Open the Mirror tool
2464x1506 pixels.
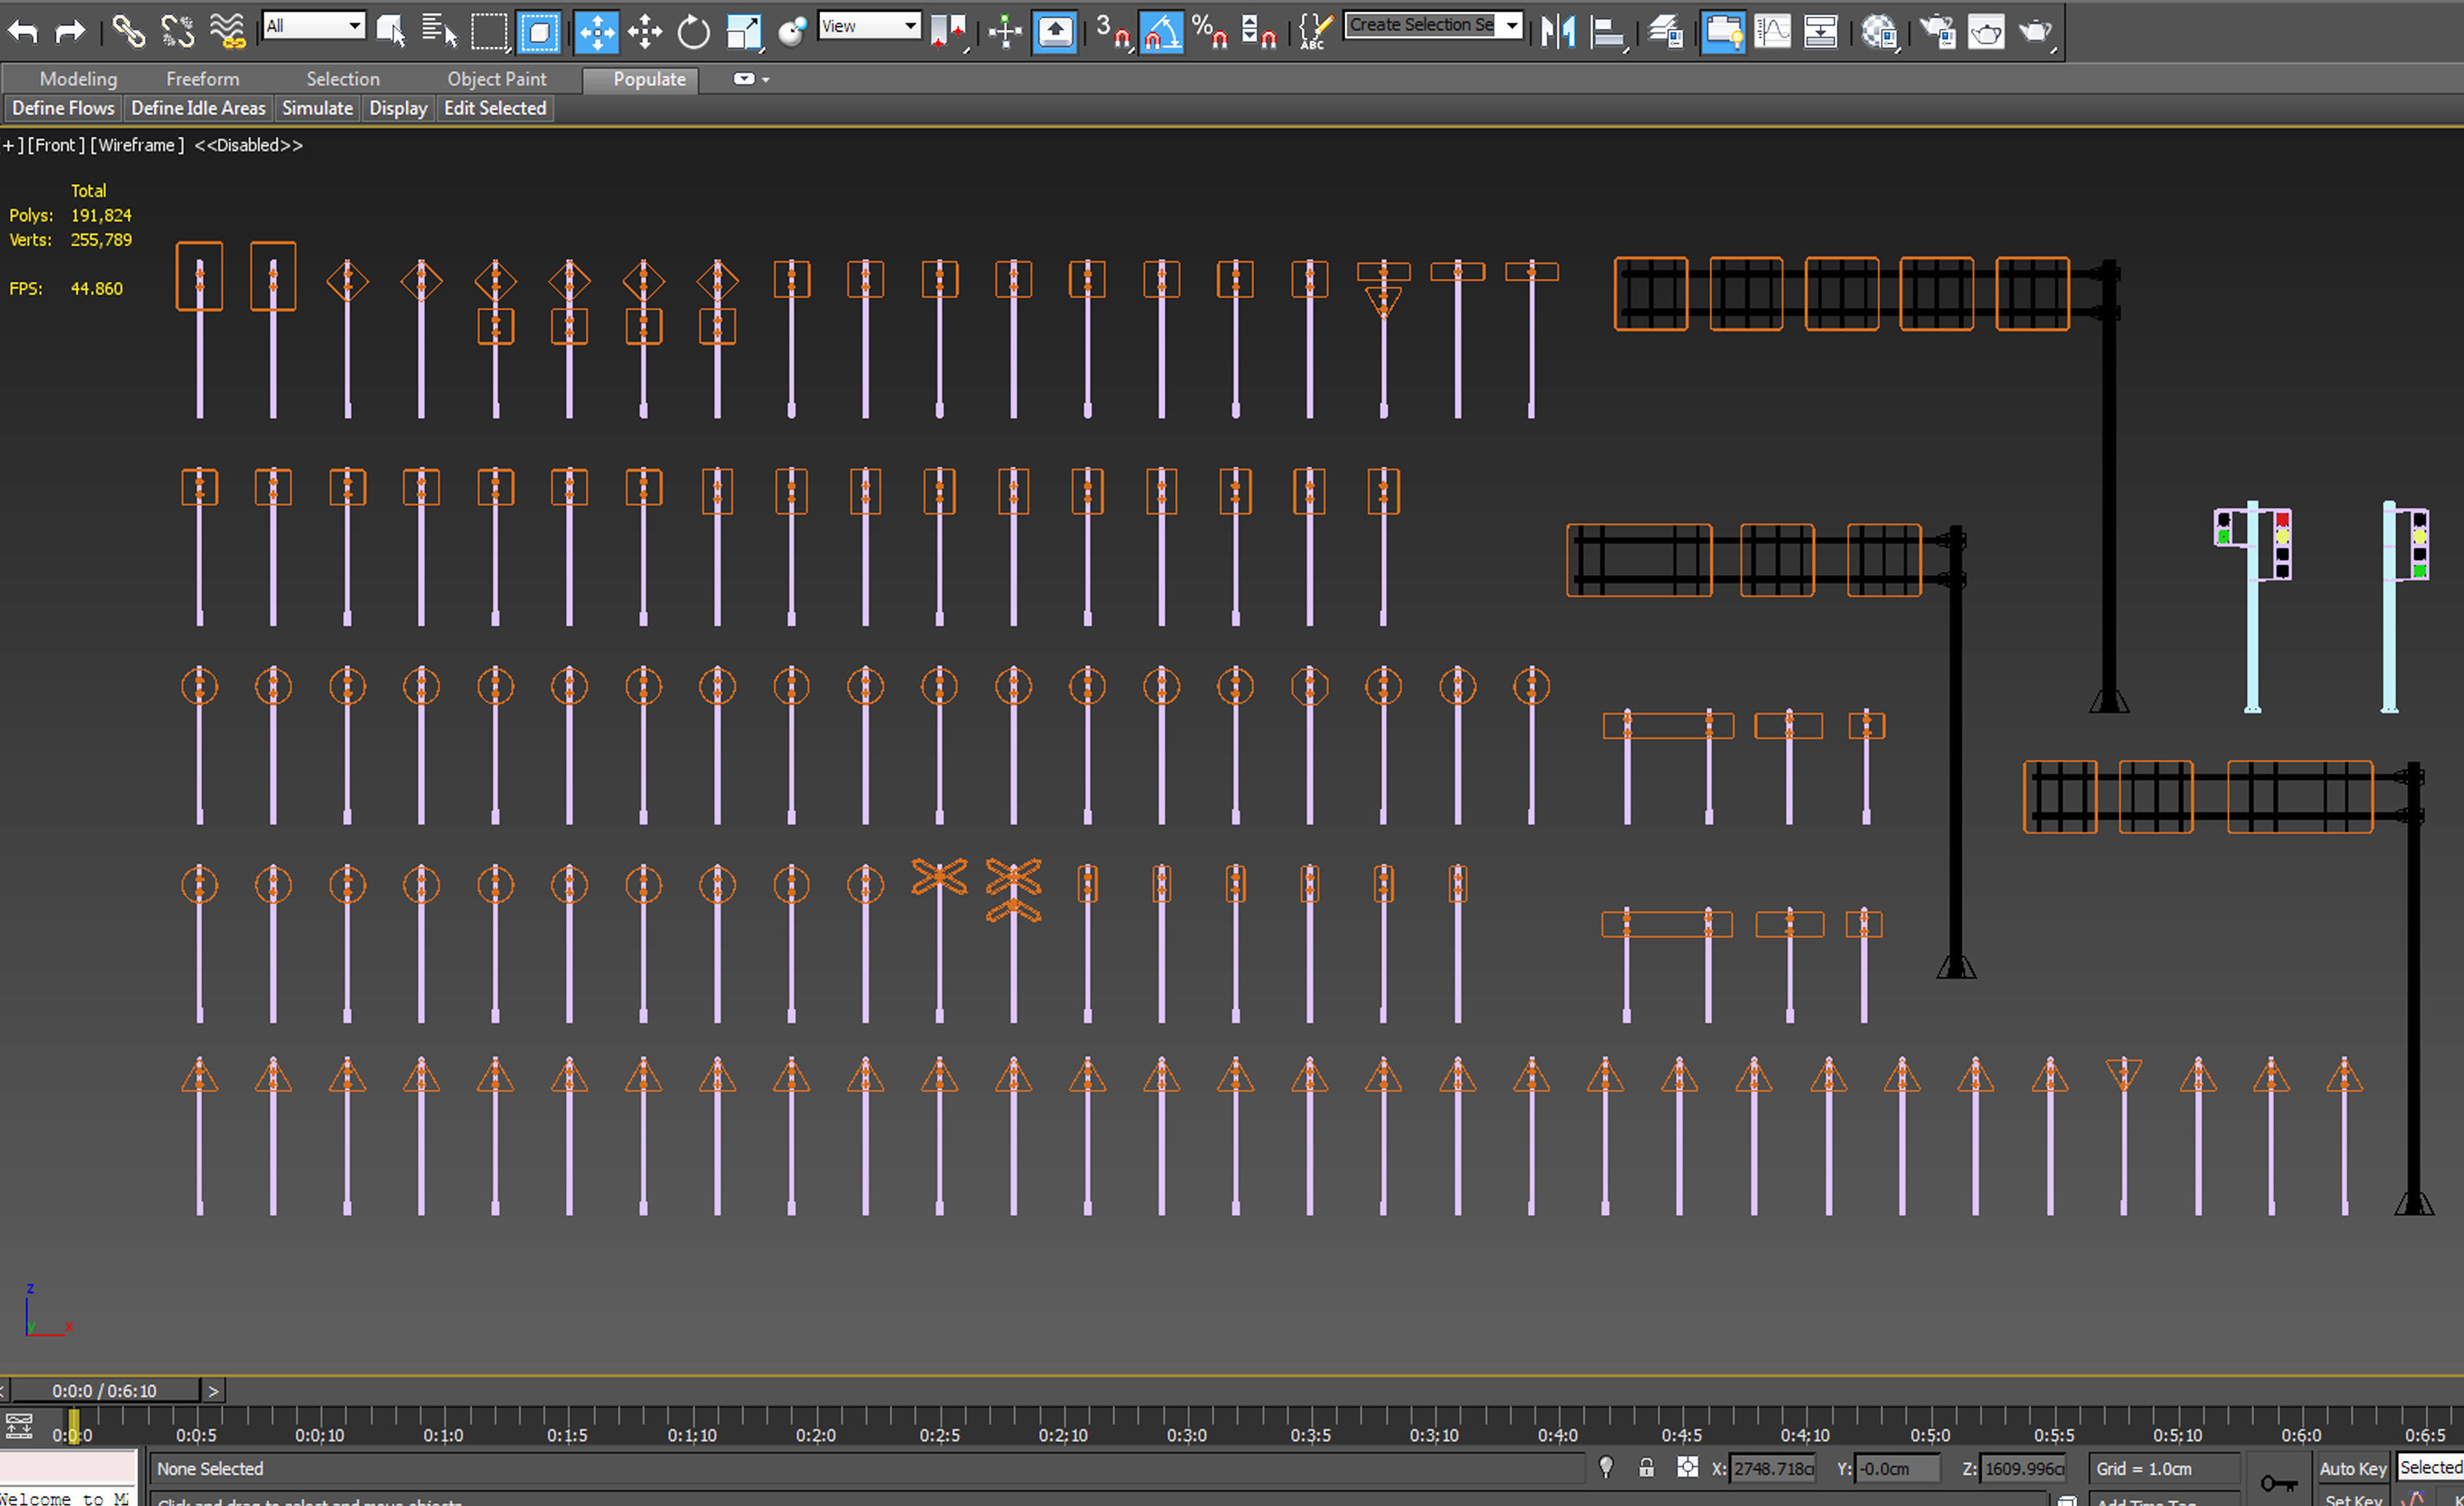tap(1557, 32)
